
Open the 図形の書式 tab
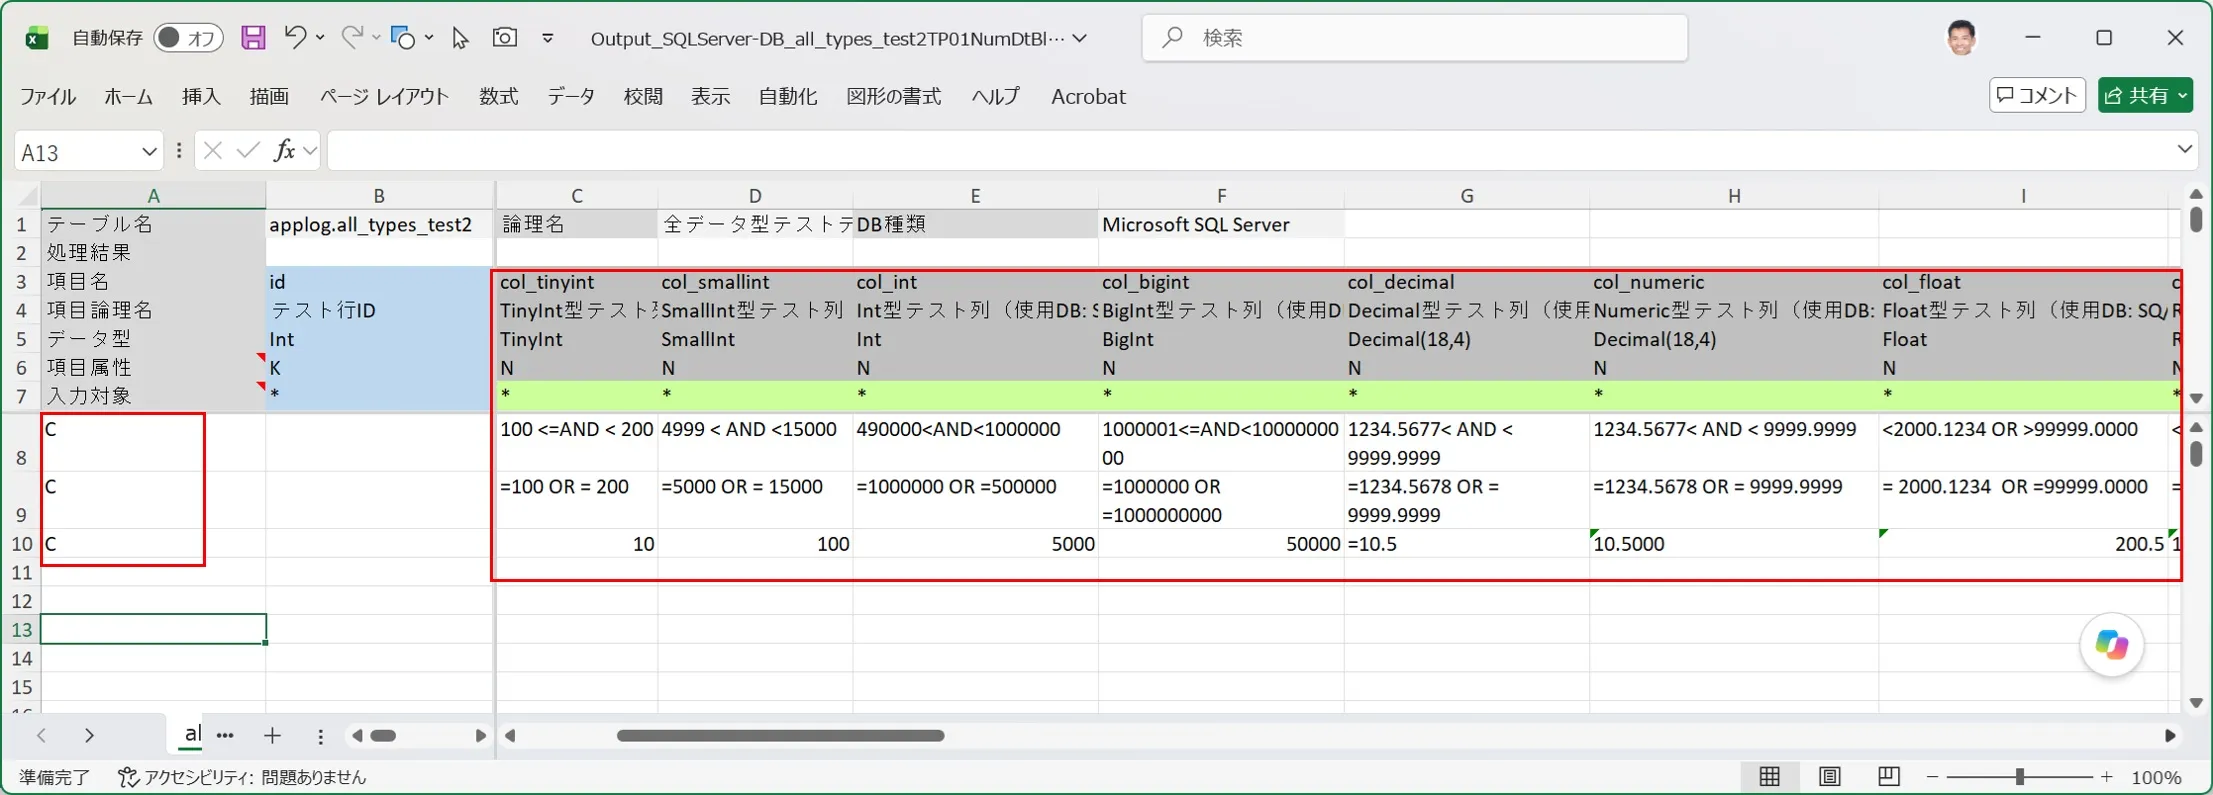click(893, 96)
